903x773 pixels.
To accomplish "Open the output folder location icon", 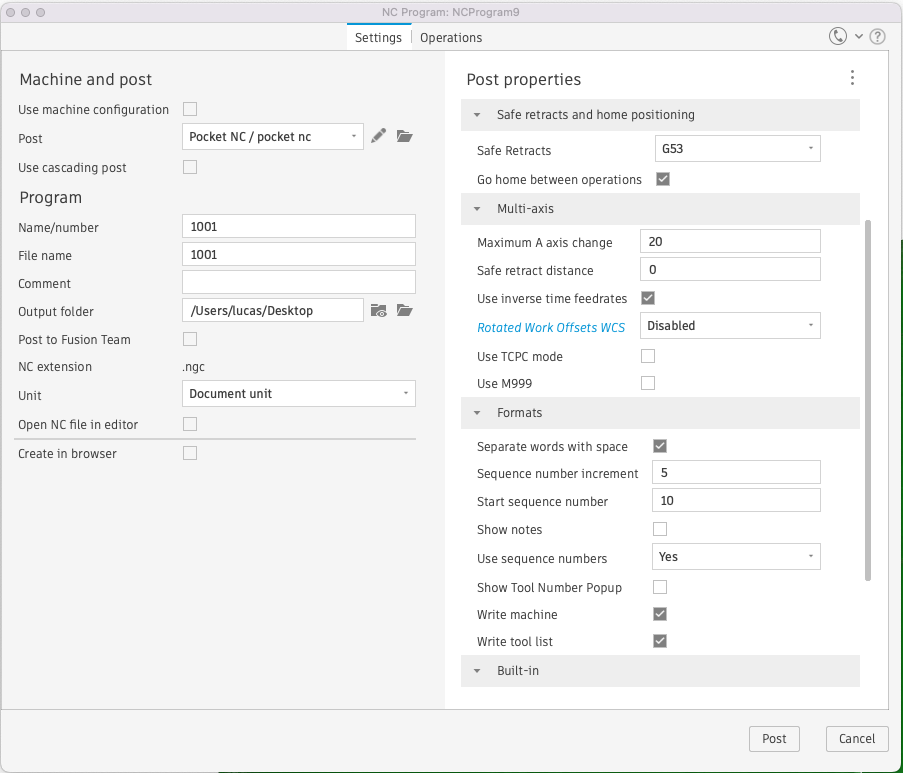I will click(404, 310).
